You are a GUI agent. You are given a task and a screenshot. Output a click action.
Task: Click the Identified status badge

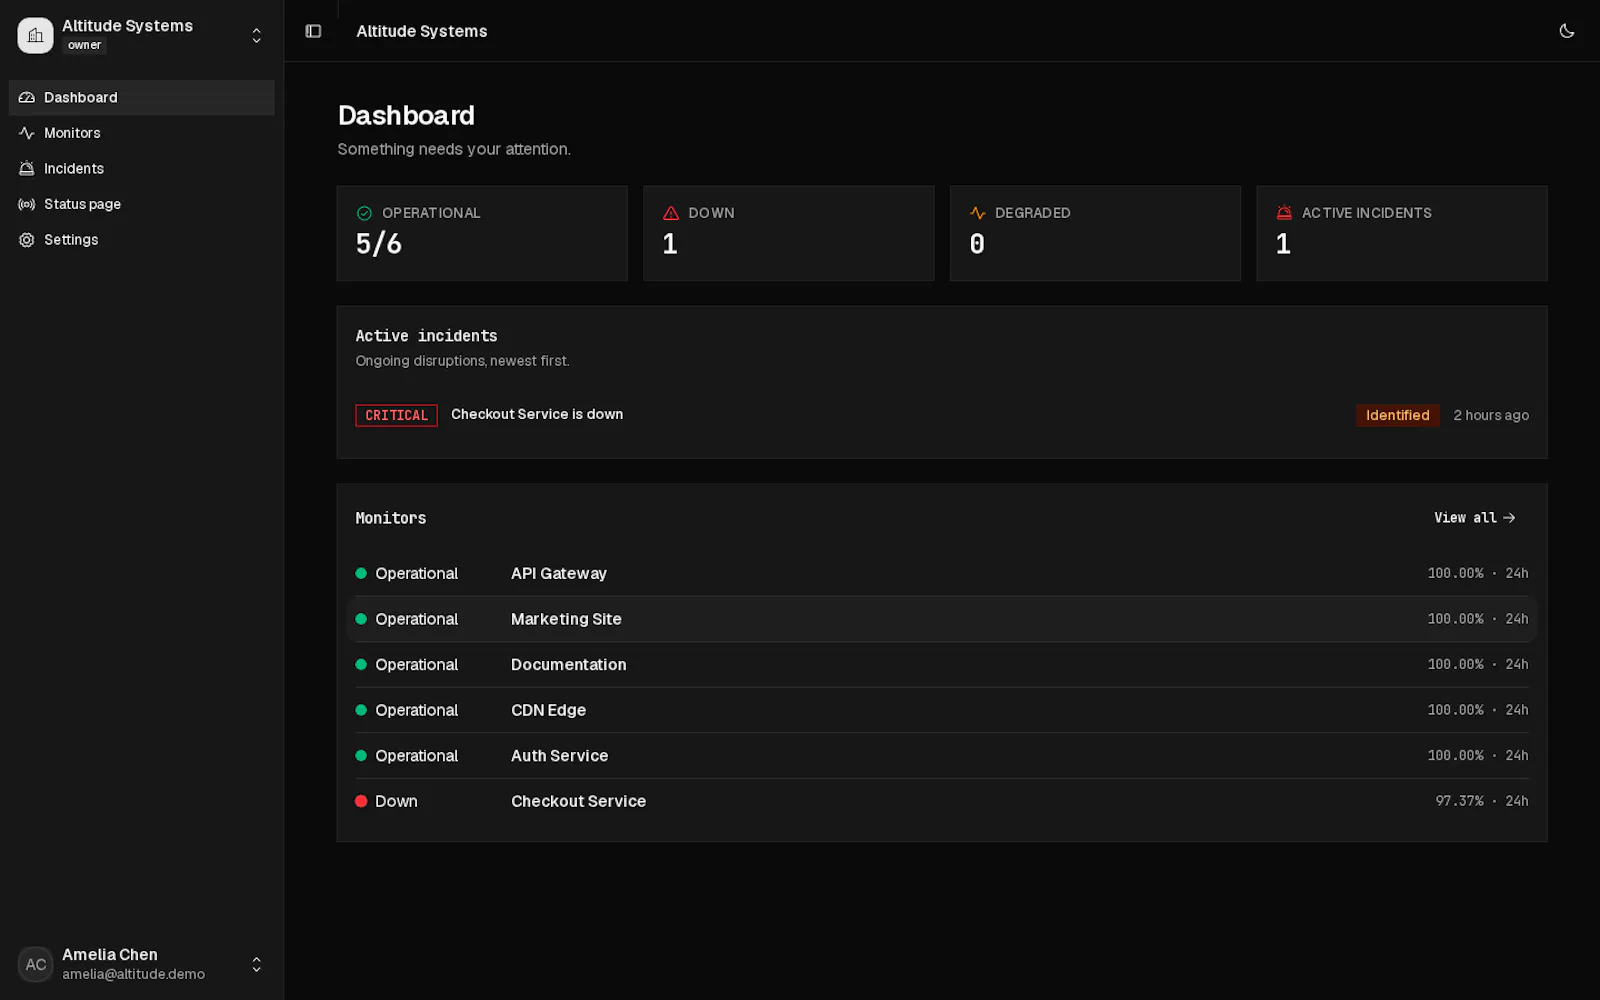tap(1397, 415)
